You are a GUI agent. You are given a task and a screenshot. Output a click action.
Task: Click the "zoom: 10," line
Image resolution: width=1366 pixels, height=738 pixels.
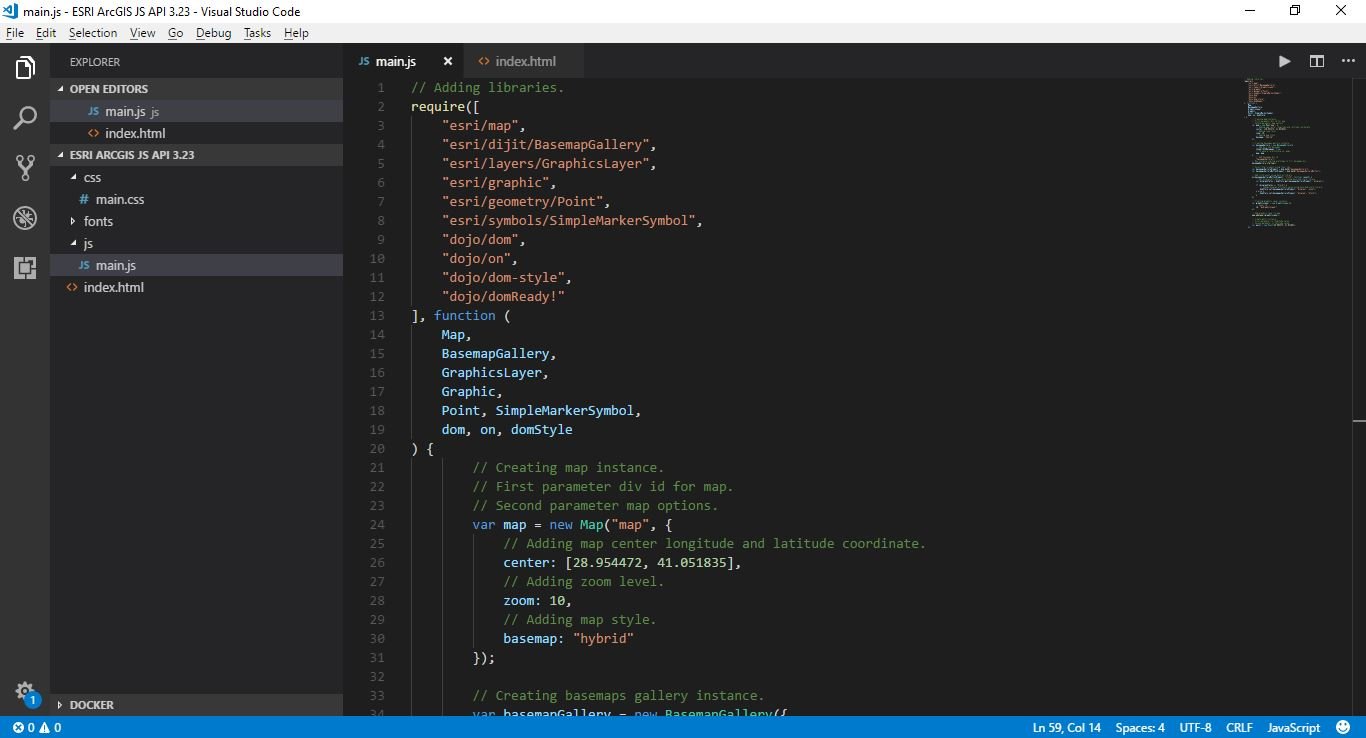[x=537, y=601]
